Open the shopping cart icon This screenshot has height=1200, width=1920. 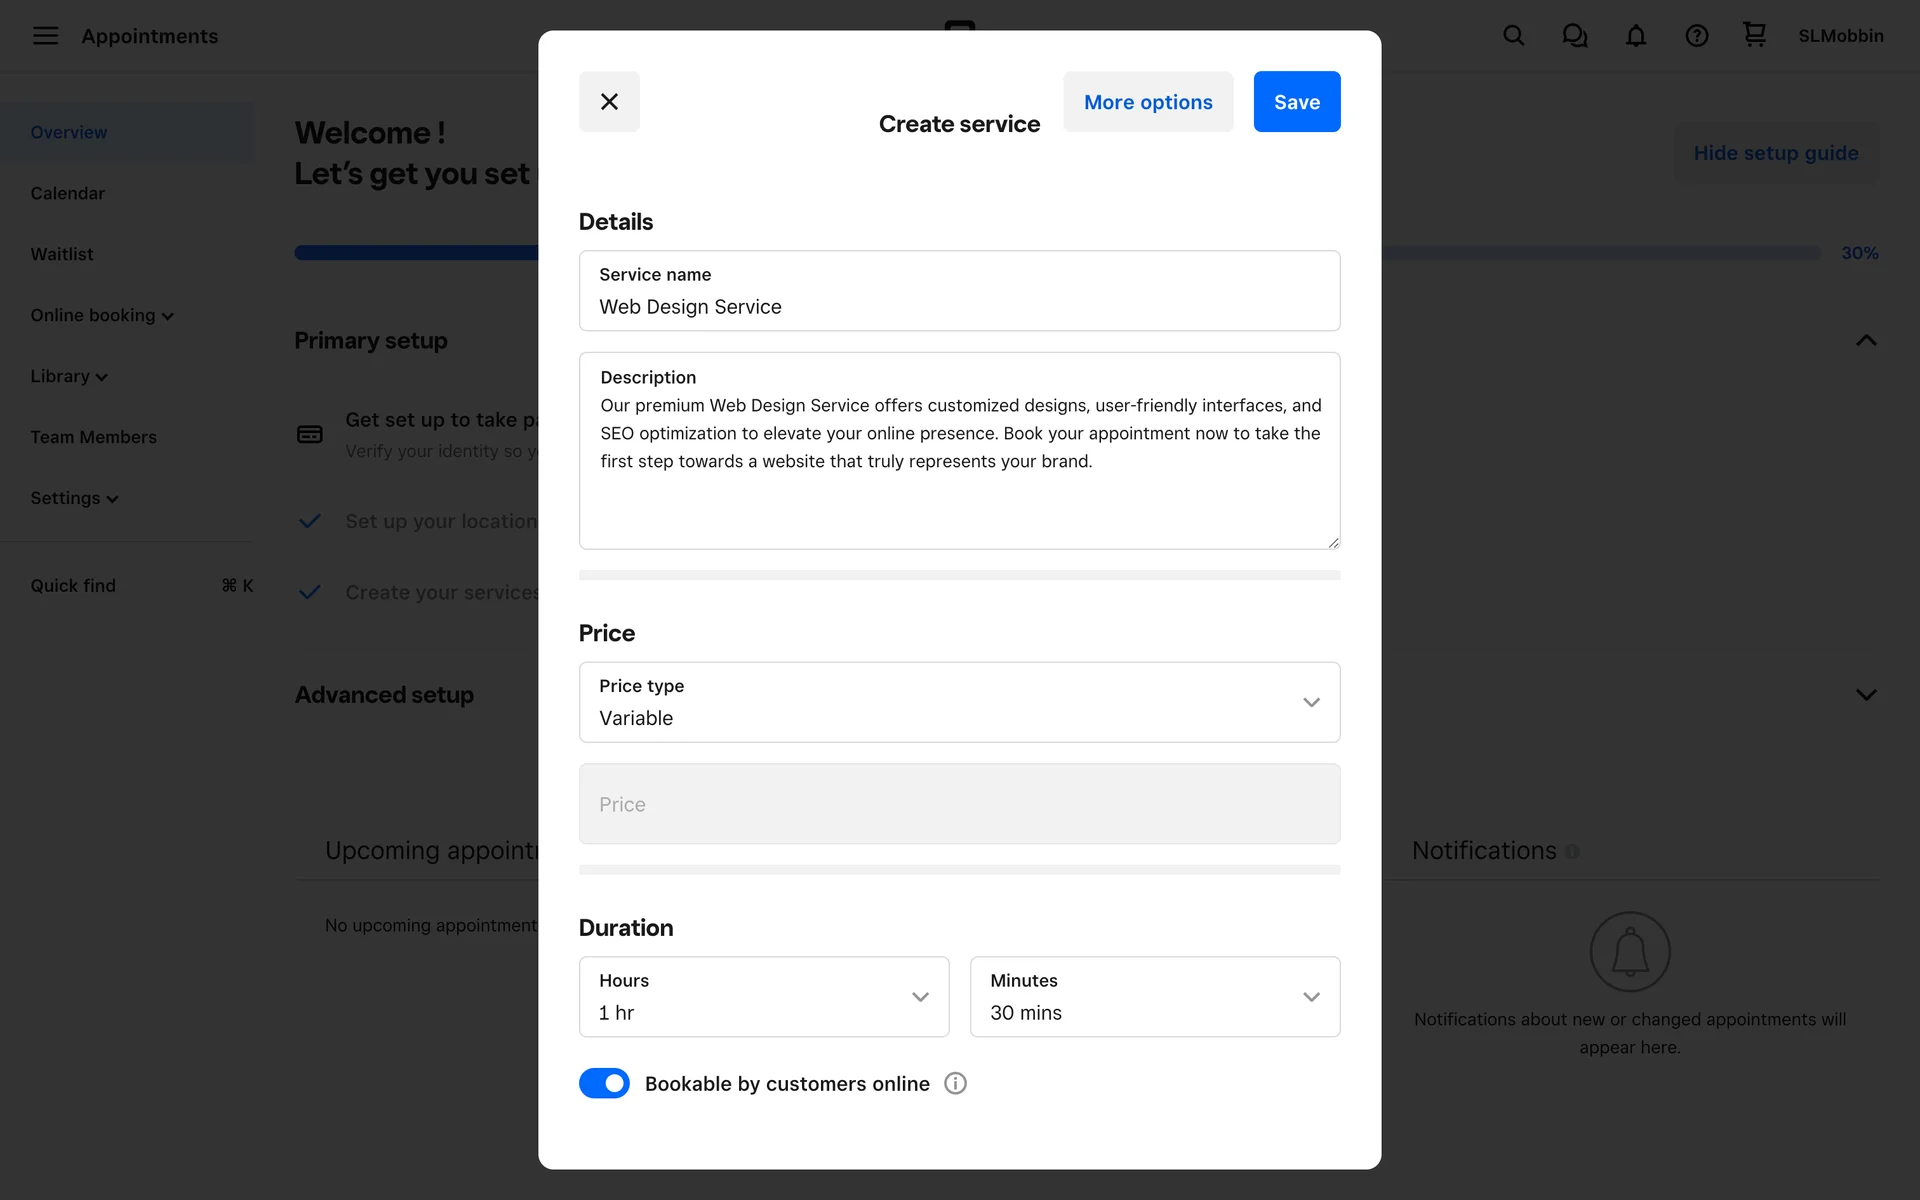point(1754,35)
